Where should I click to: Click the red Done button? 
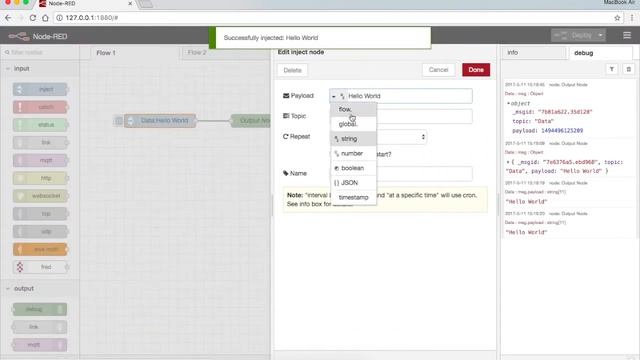[476, 70]
